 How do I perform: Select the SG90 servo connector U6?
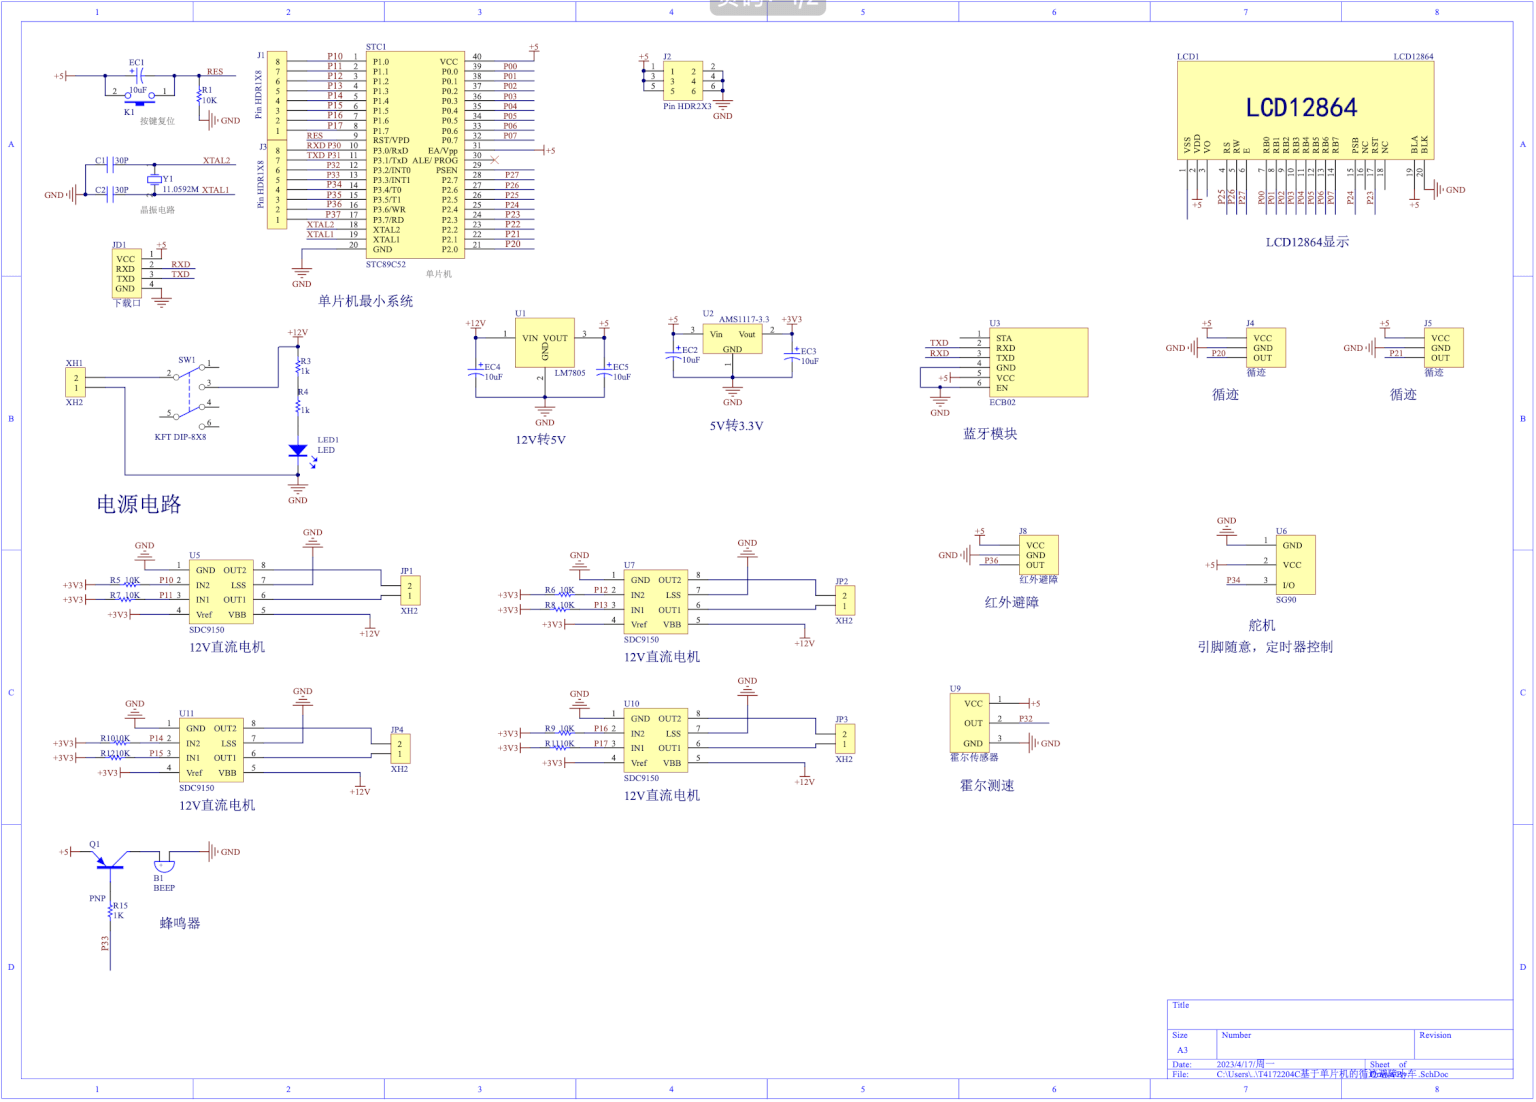(x=1295, y=565)
